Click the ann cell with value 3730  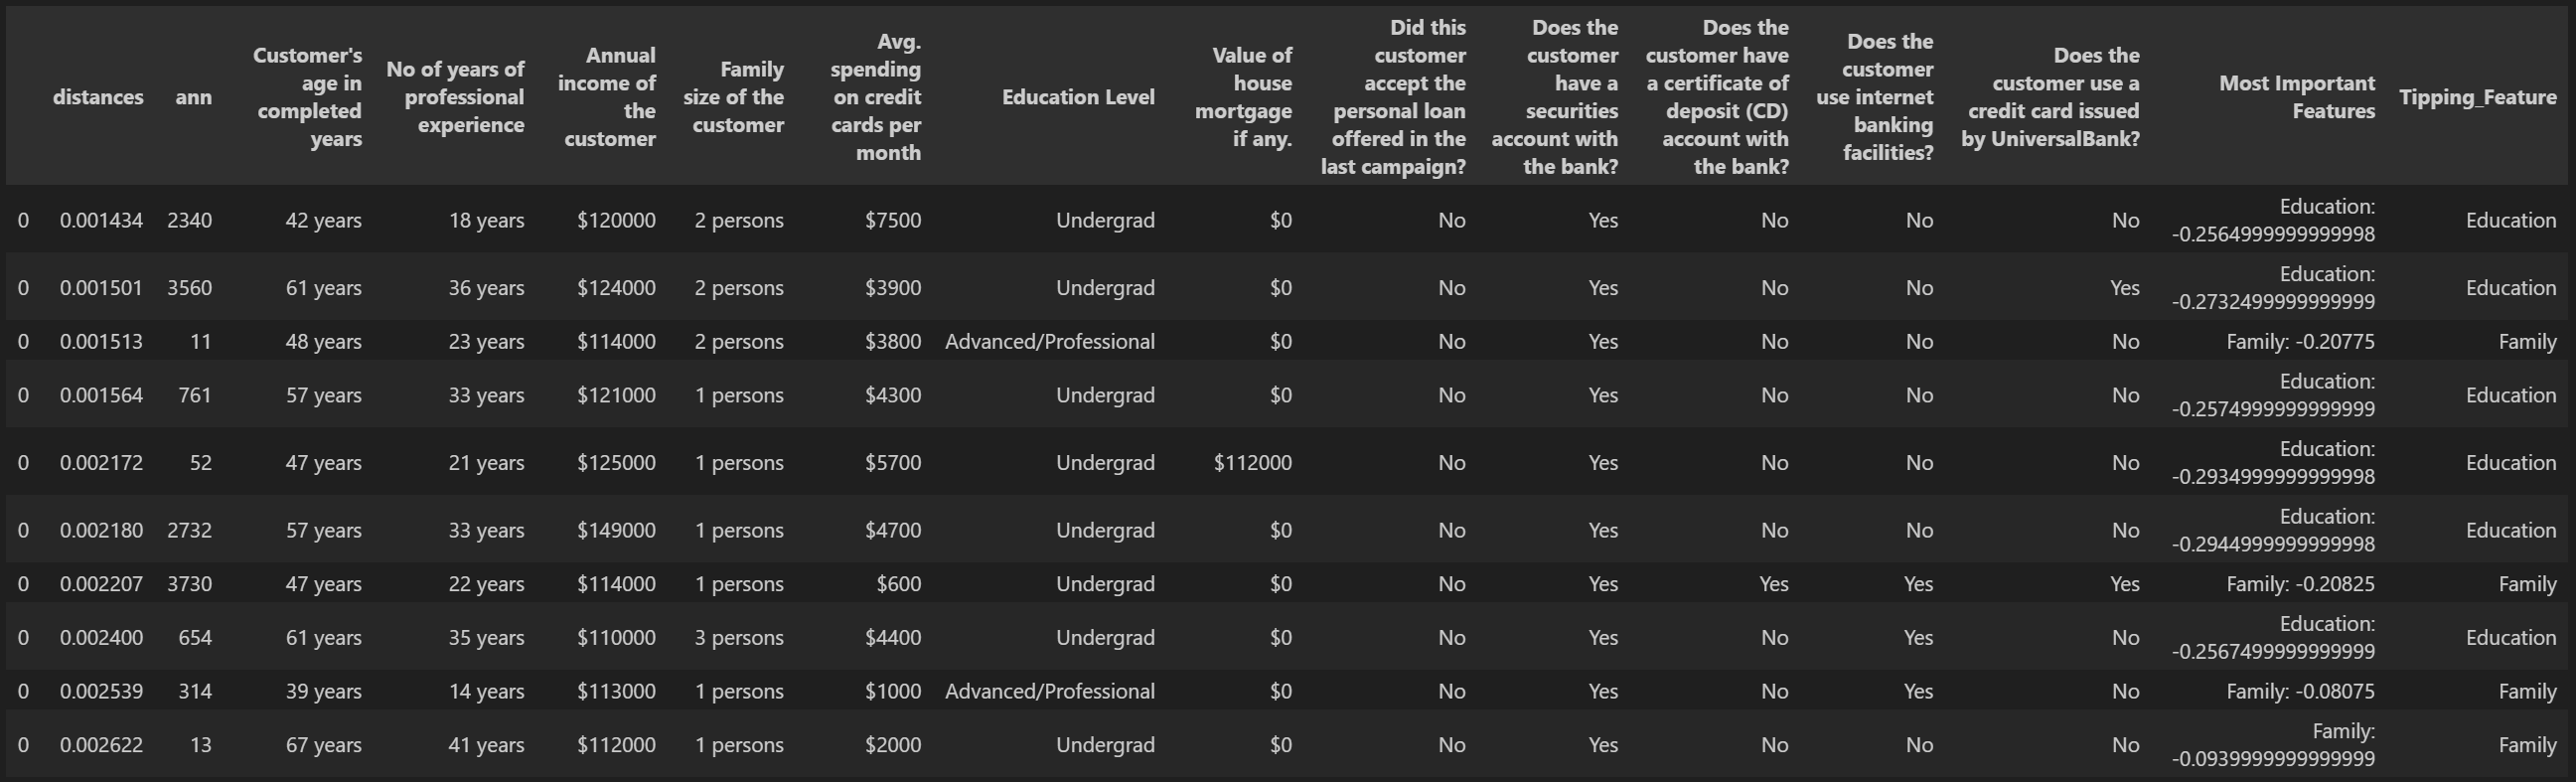pos(189,584)
